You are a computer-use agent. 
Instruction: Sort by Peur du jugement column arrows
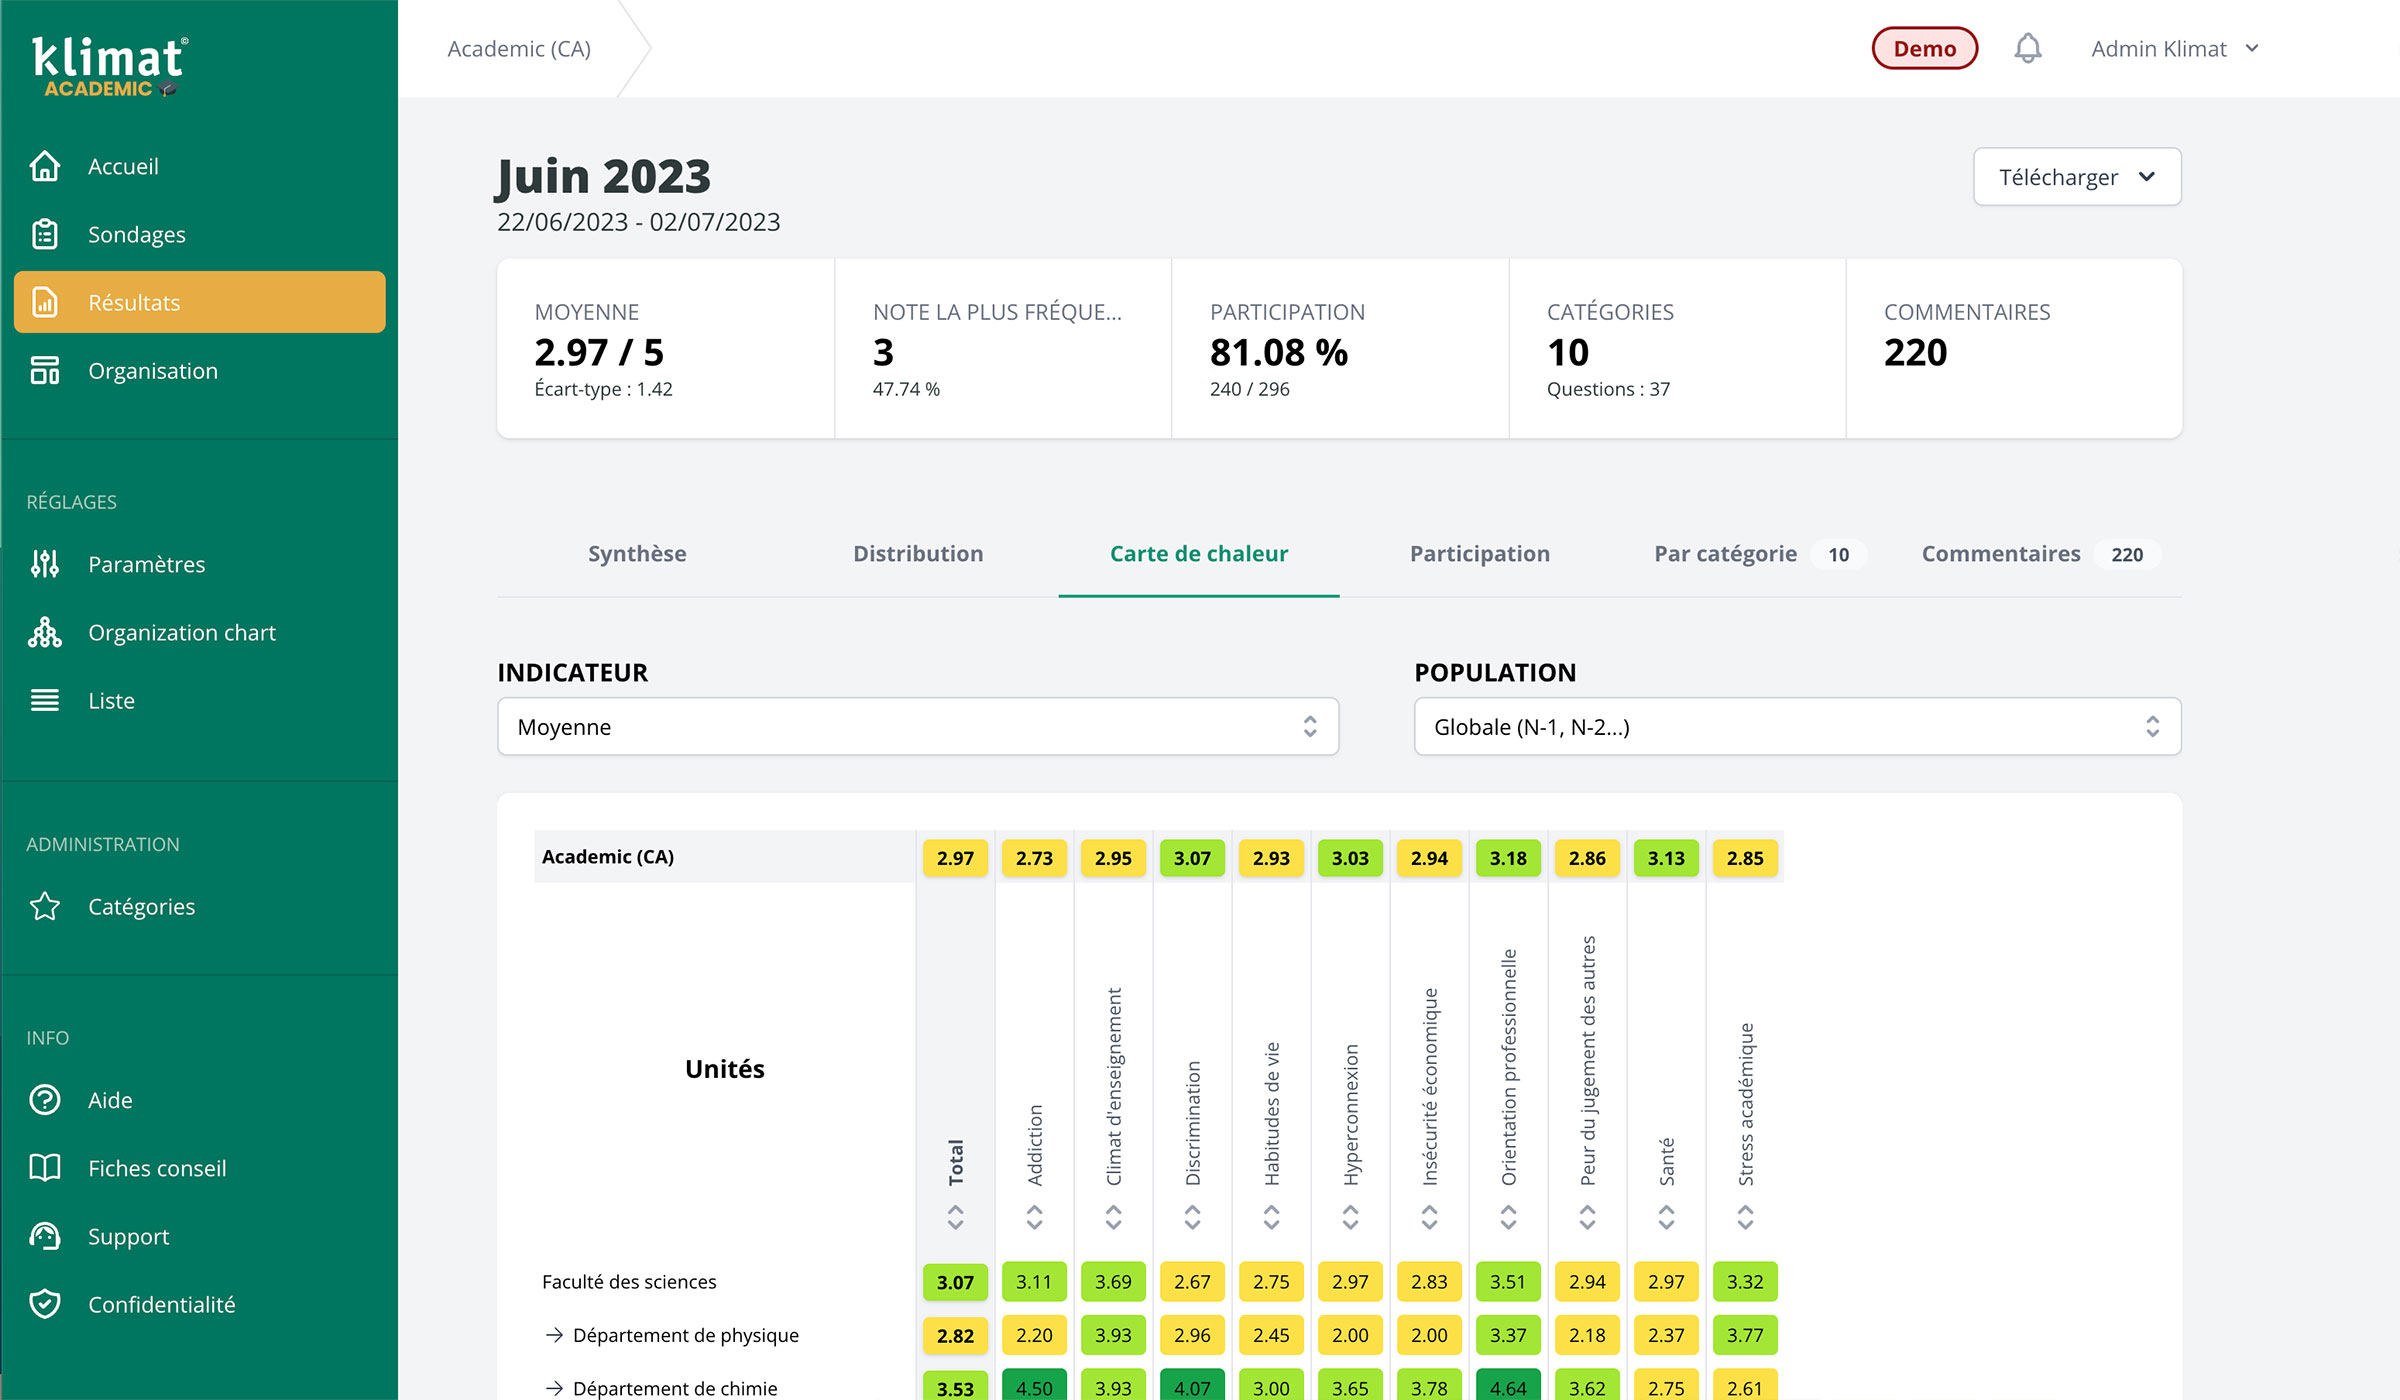point(1588,1217)
